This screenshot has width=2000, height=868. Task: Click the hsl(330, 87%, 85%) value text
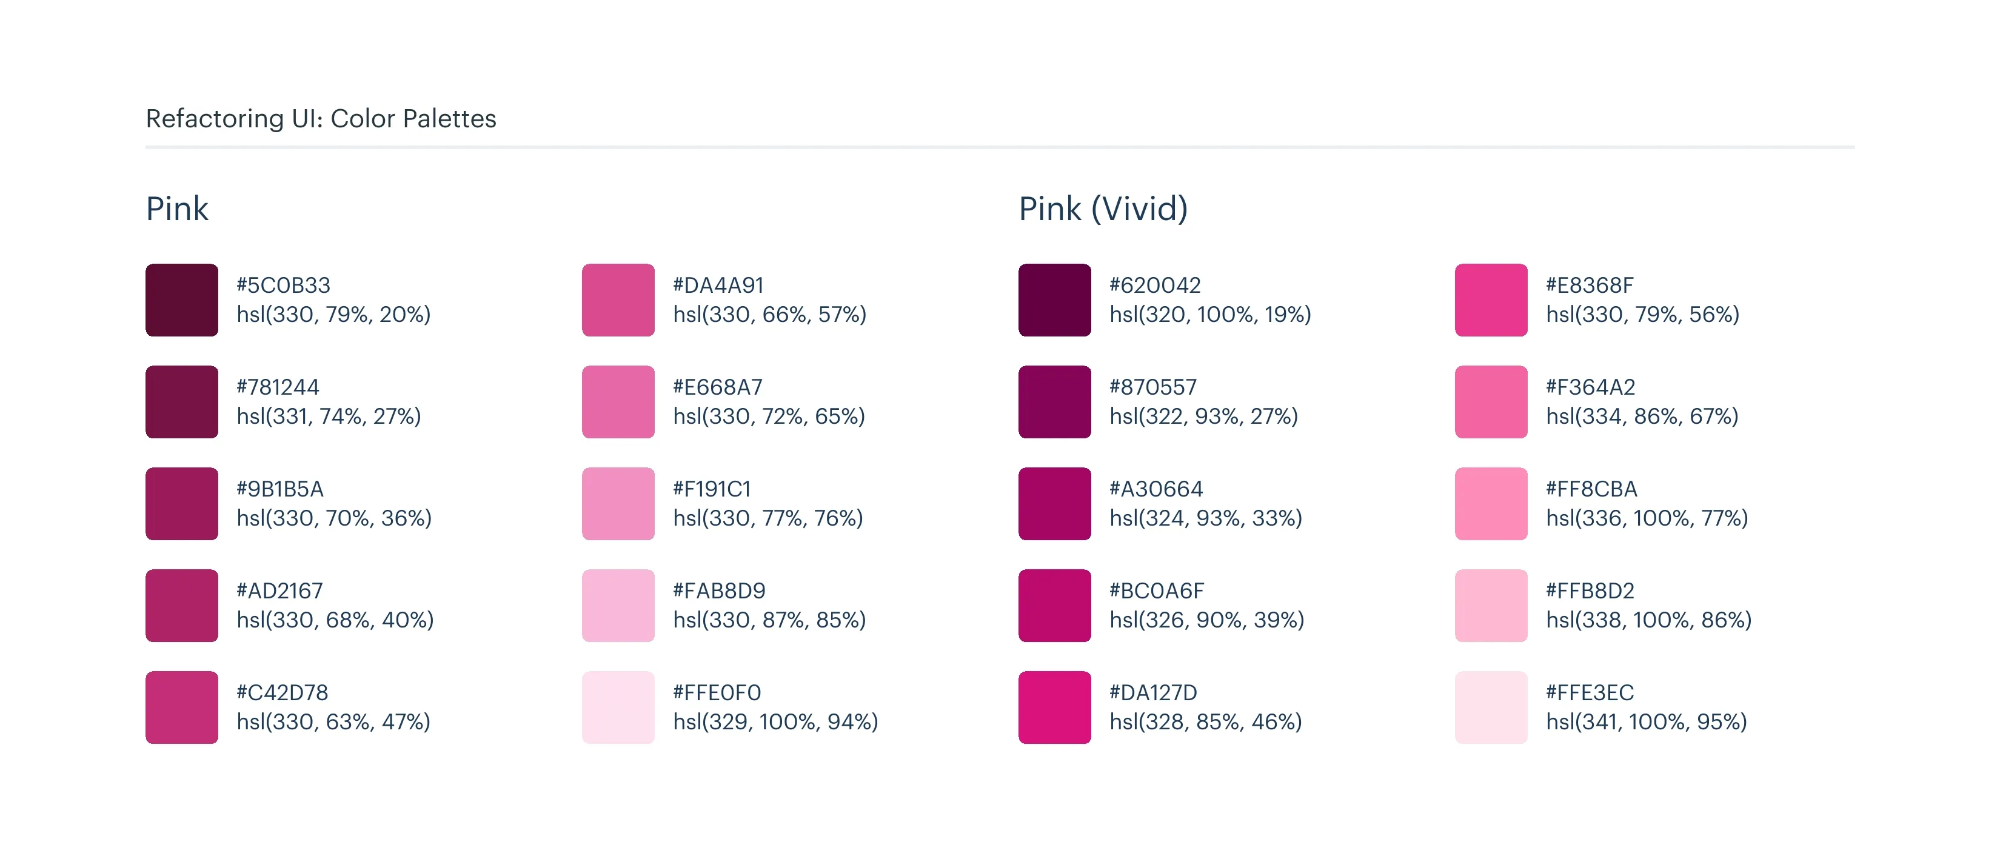coord(769,620)
